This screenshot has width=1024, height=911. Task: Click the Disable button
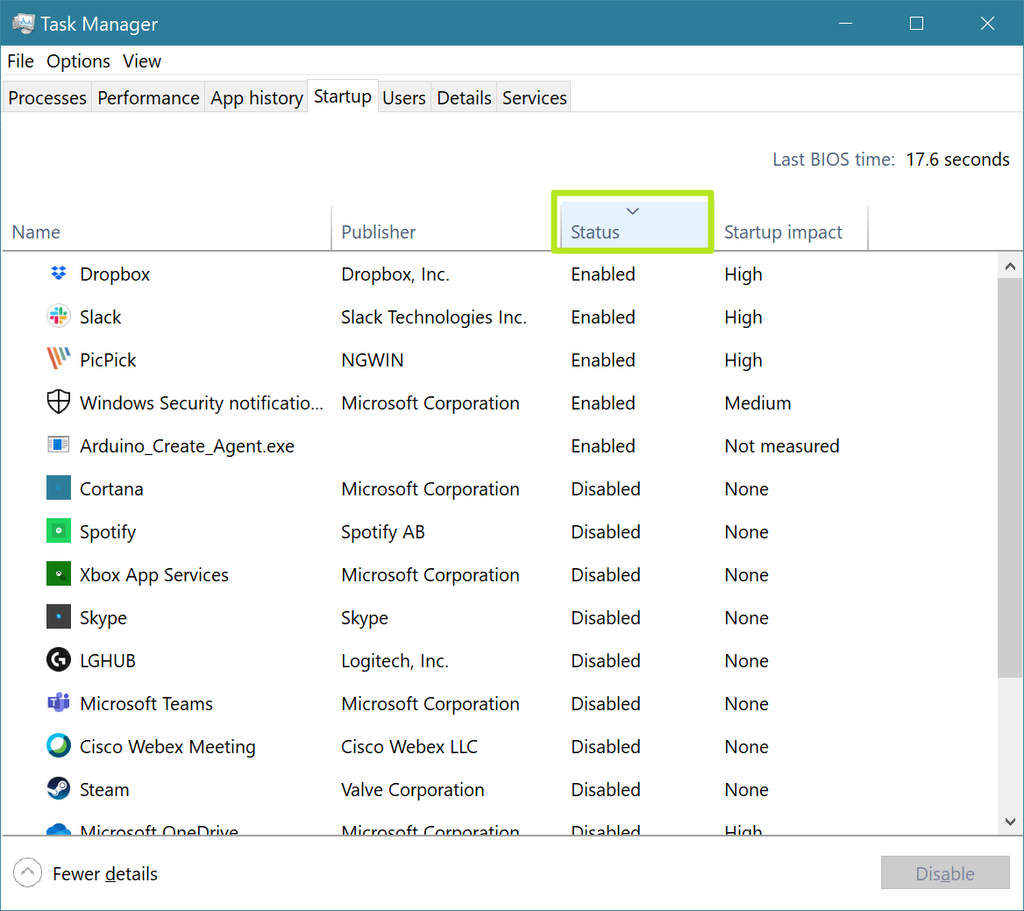(944, 873)
